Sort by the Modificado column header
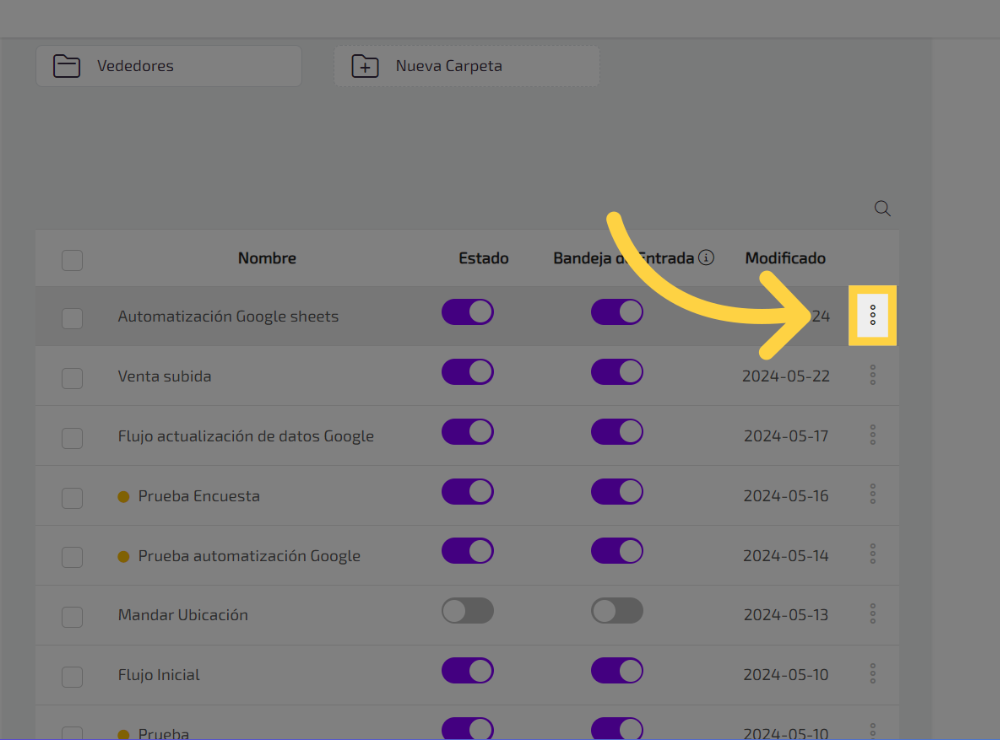This screenshot has height=740, width=1000. point(785,258)
